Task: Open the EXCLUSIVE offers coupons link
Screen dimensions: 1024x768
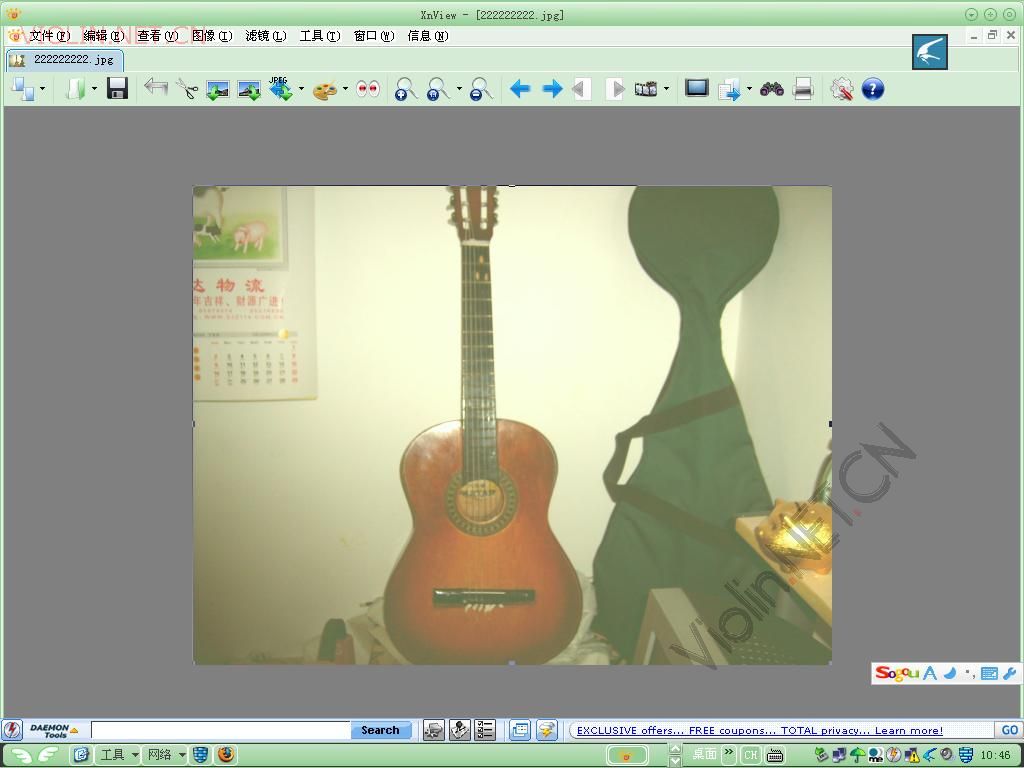Action: pyautogui.click(x=760, y=730)
